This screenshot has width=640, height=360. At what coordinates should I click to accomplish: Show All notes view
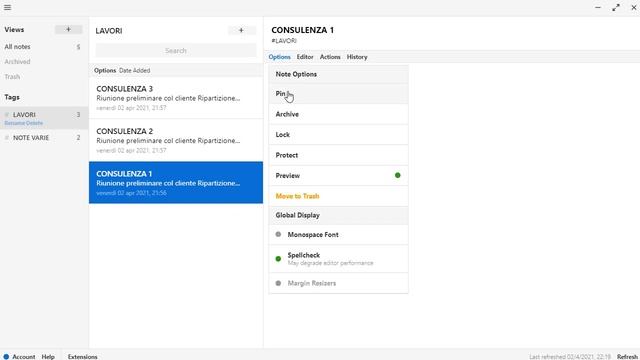44,47
